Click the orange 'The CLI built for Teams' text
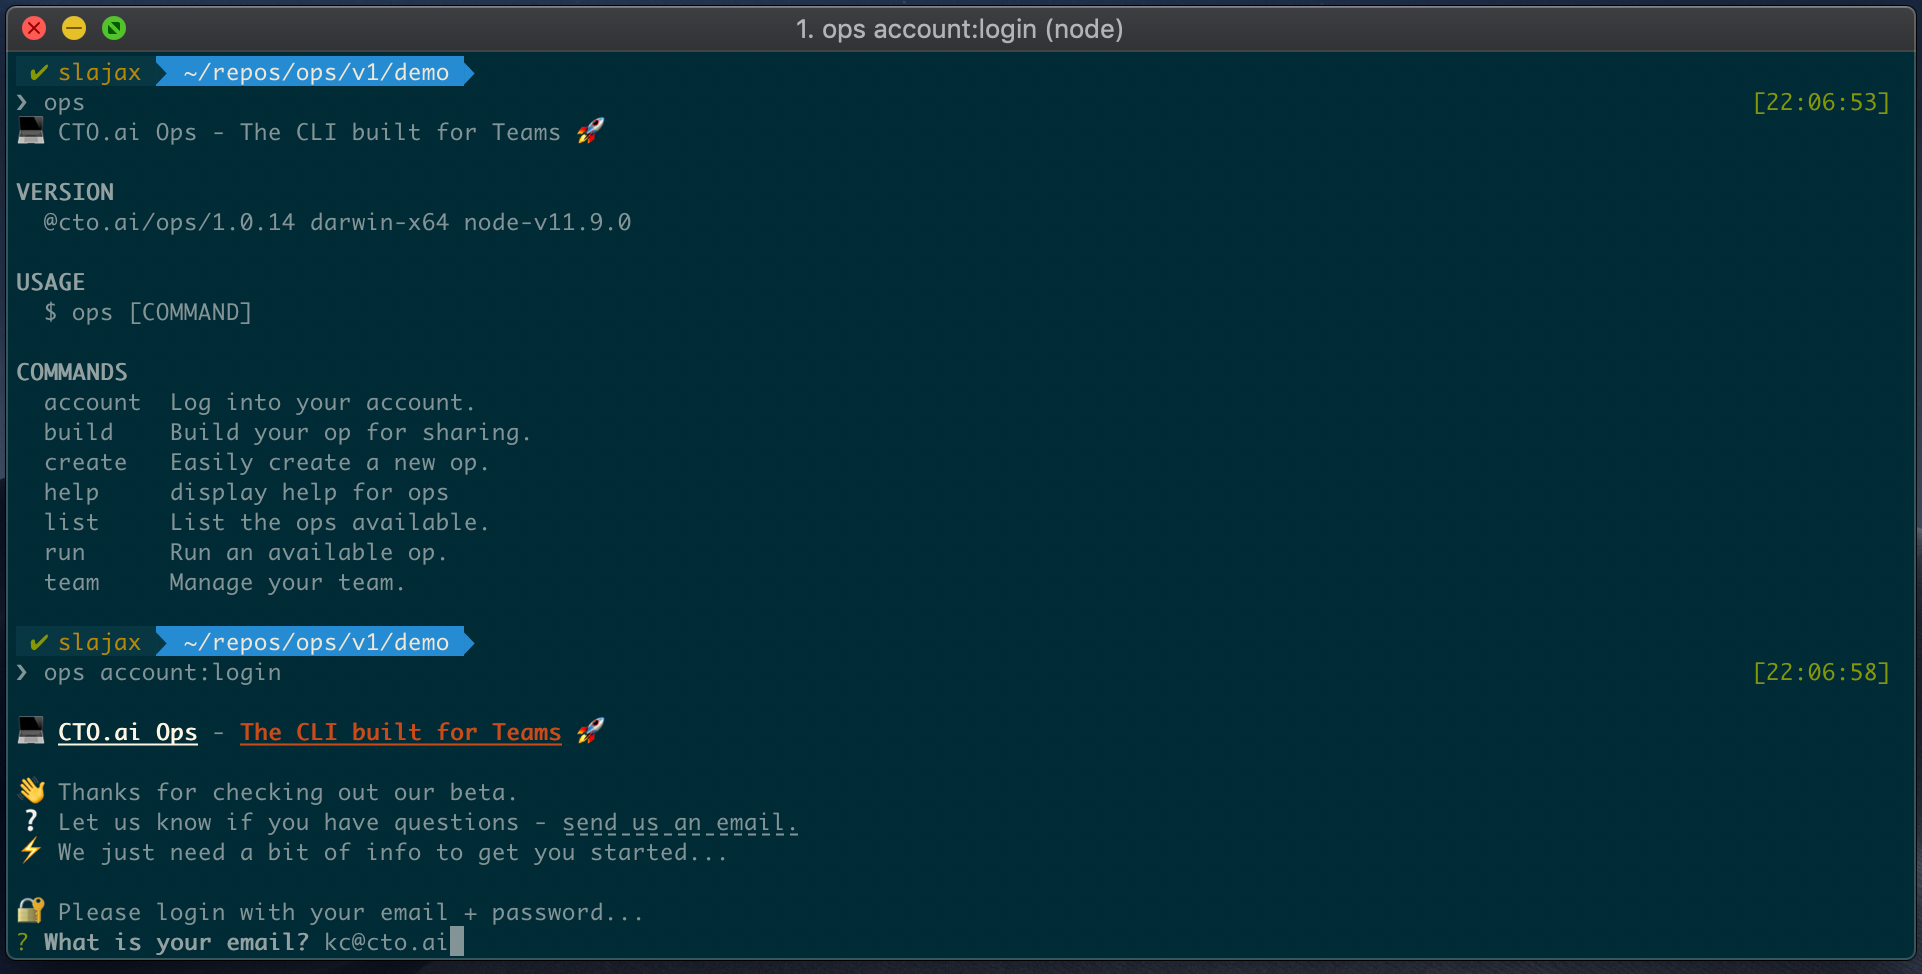The image size is (1922, 974). click(x=401, y=733)
